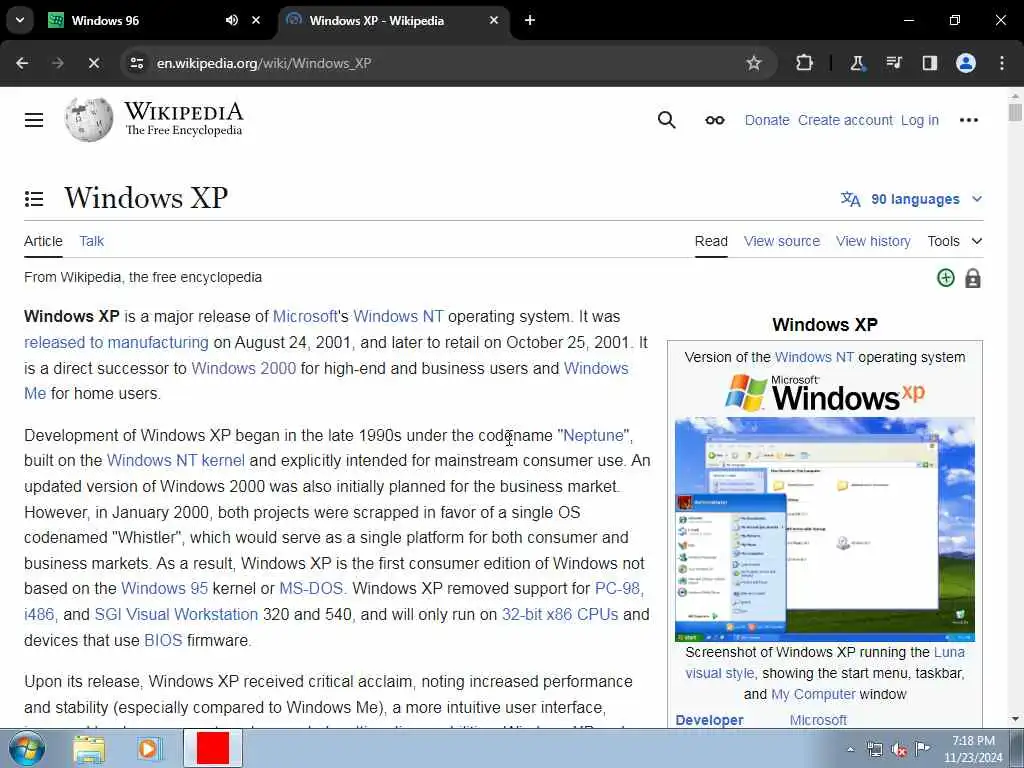Image resolution: width=1024 pixels, height=768 pixels.
Task: Click the browser forward arrow
Action: [57, 63]
